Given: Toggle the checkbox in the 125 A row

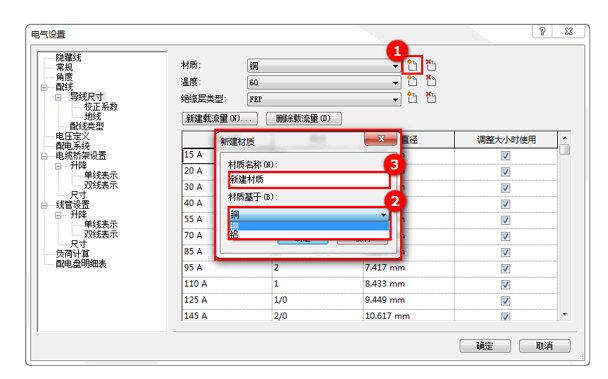Looking at the screenshot, I should (505, 301).
